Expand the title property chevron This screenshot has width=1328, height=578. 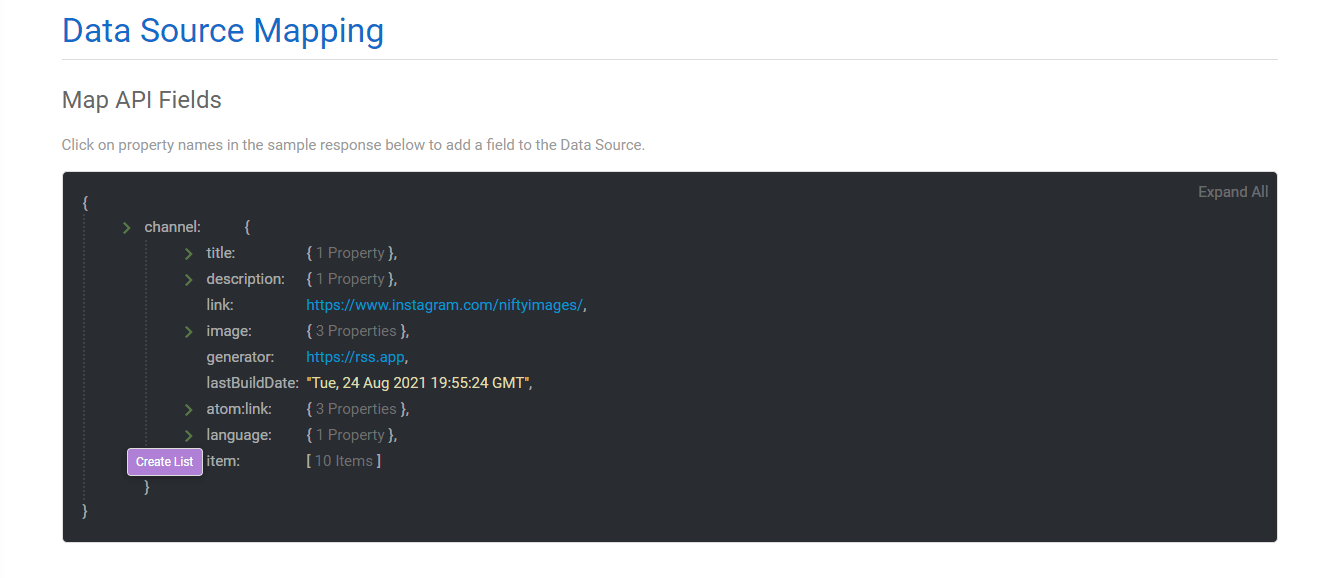(188, 254)
